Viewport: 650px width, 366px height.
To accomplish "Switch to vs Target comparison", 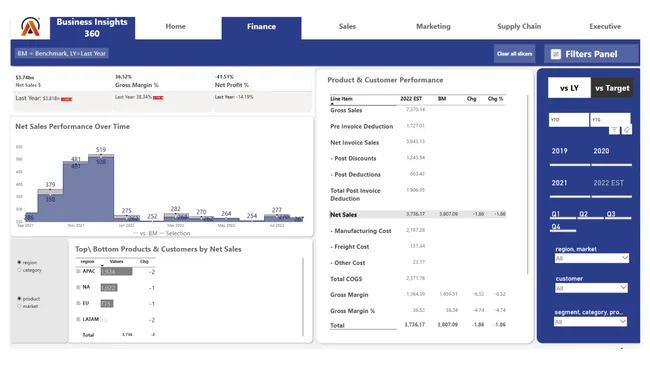I will pyautogui.click(x=612, y=88).
